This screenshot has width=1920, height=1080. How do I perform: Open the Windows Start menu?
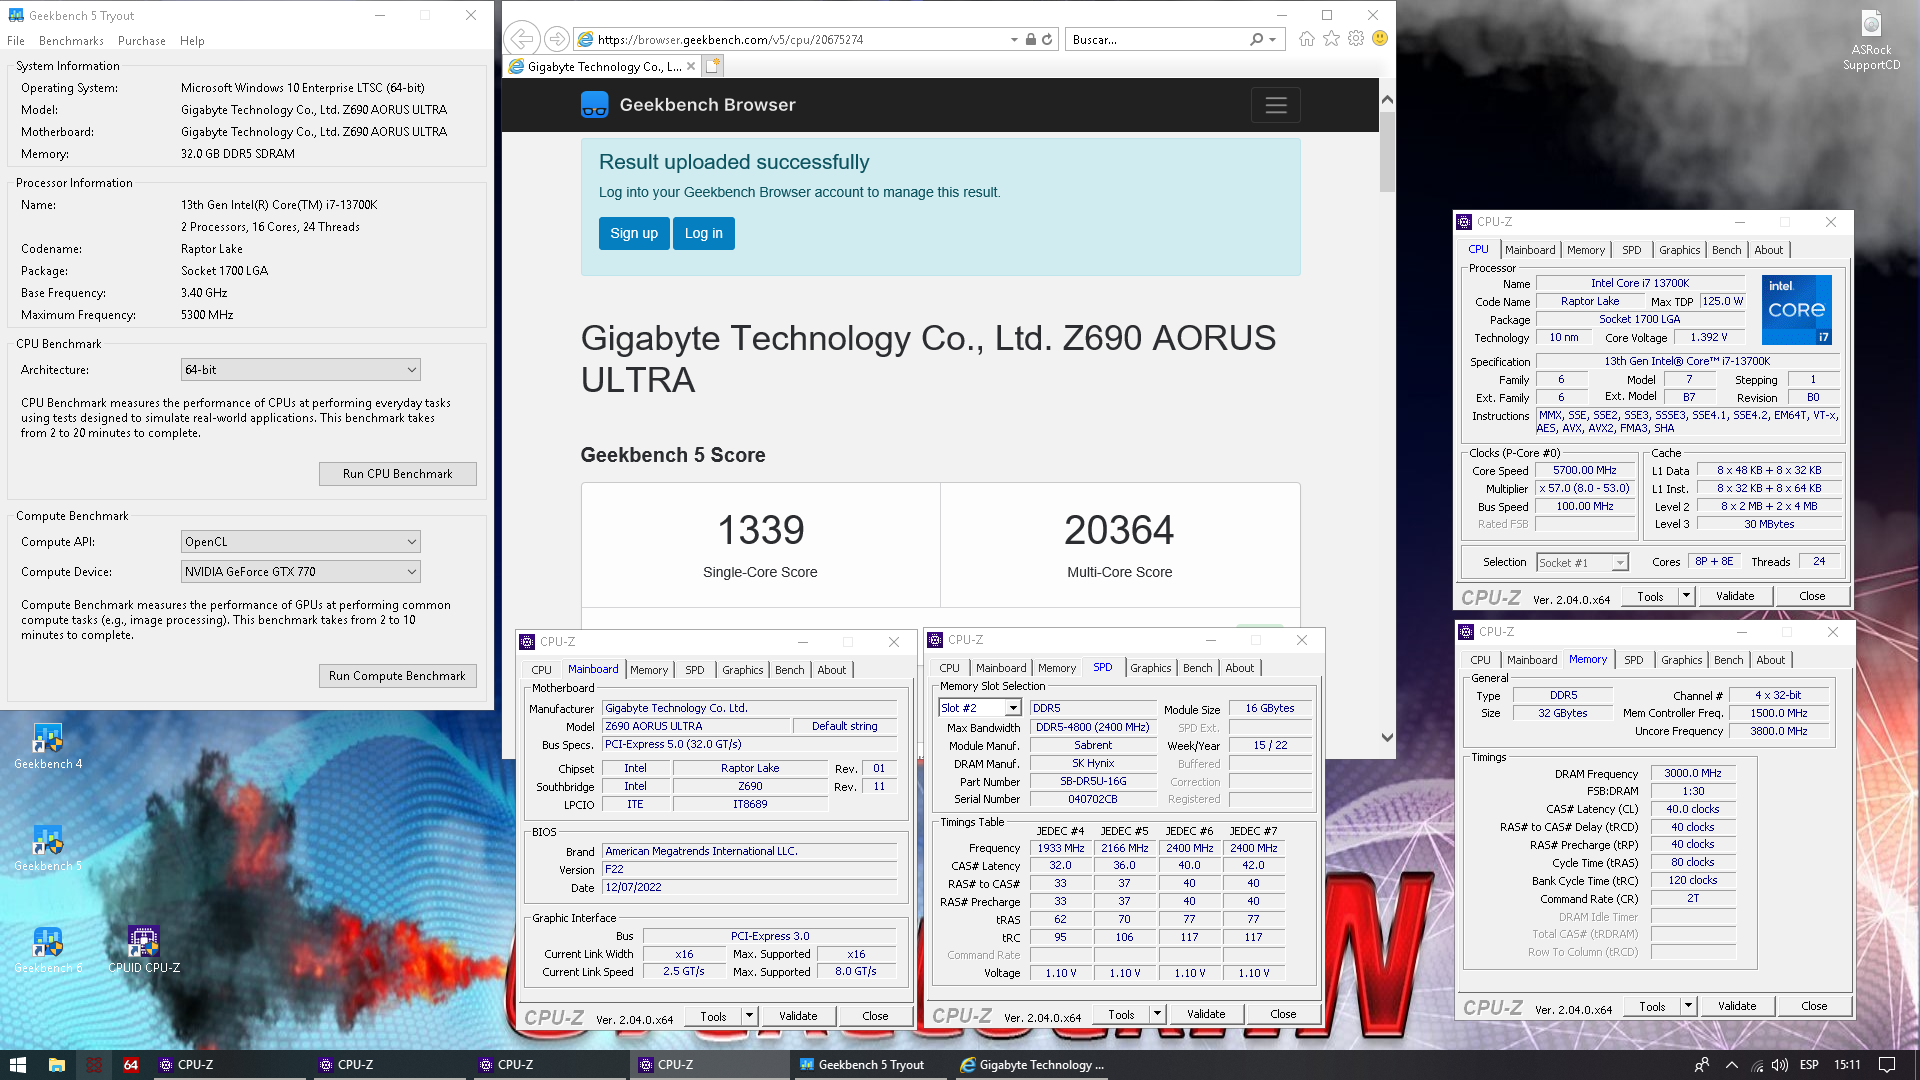17,1065
